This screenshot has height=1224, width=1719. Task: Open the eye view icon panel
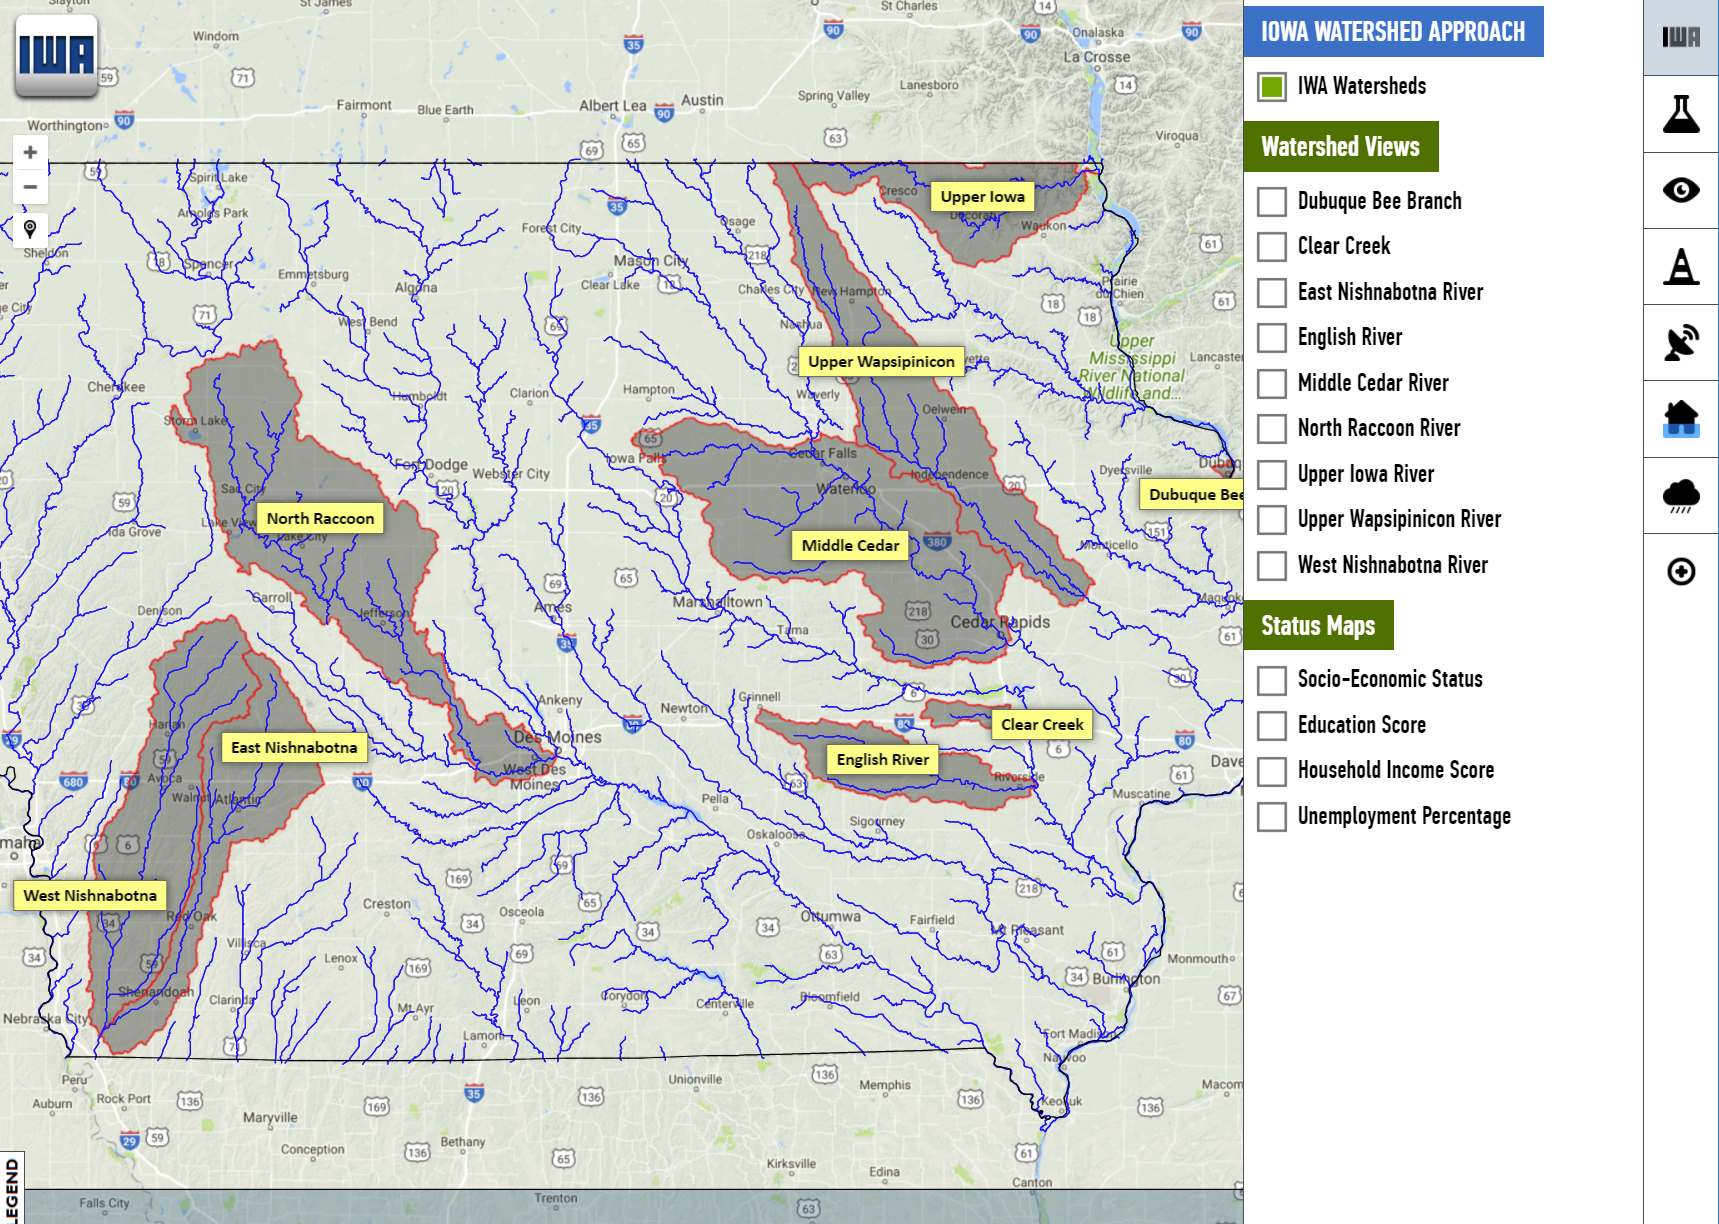tap(1681, 190)
